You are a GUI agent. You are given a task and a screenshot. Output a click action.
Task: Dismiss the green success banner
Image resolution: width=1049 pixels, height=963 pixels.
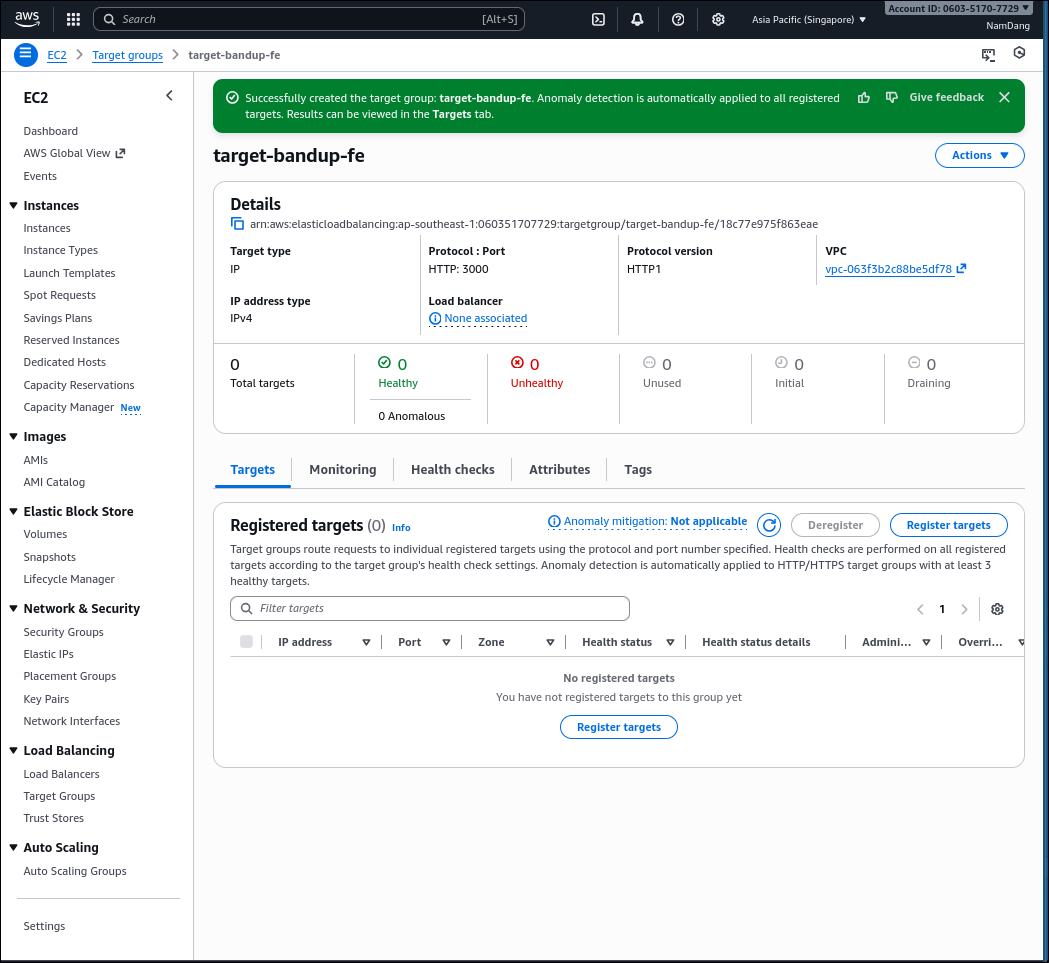point(1004,97)
